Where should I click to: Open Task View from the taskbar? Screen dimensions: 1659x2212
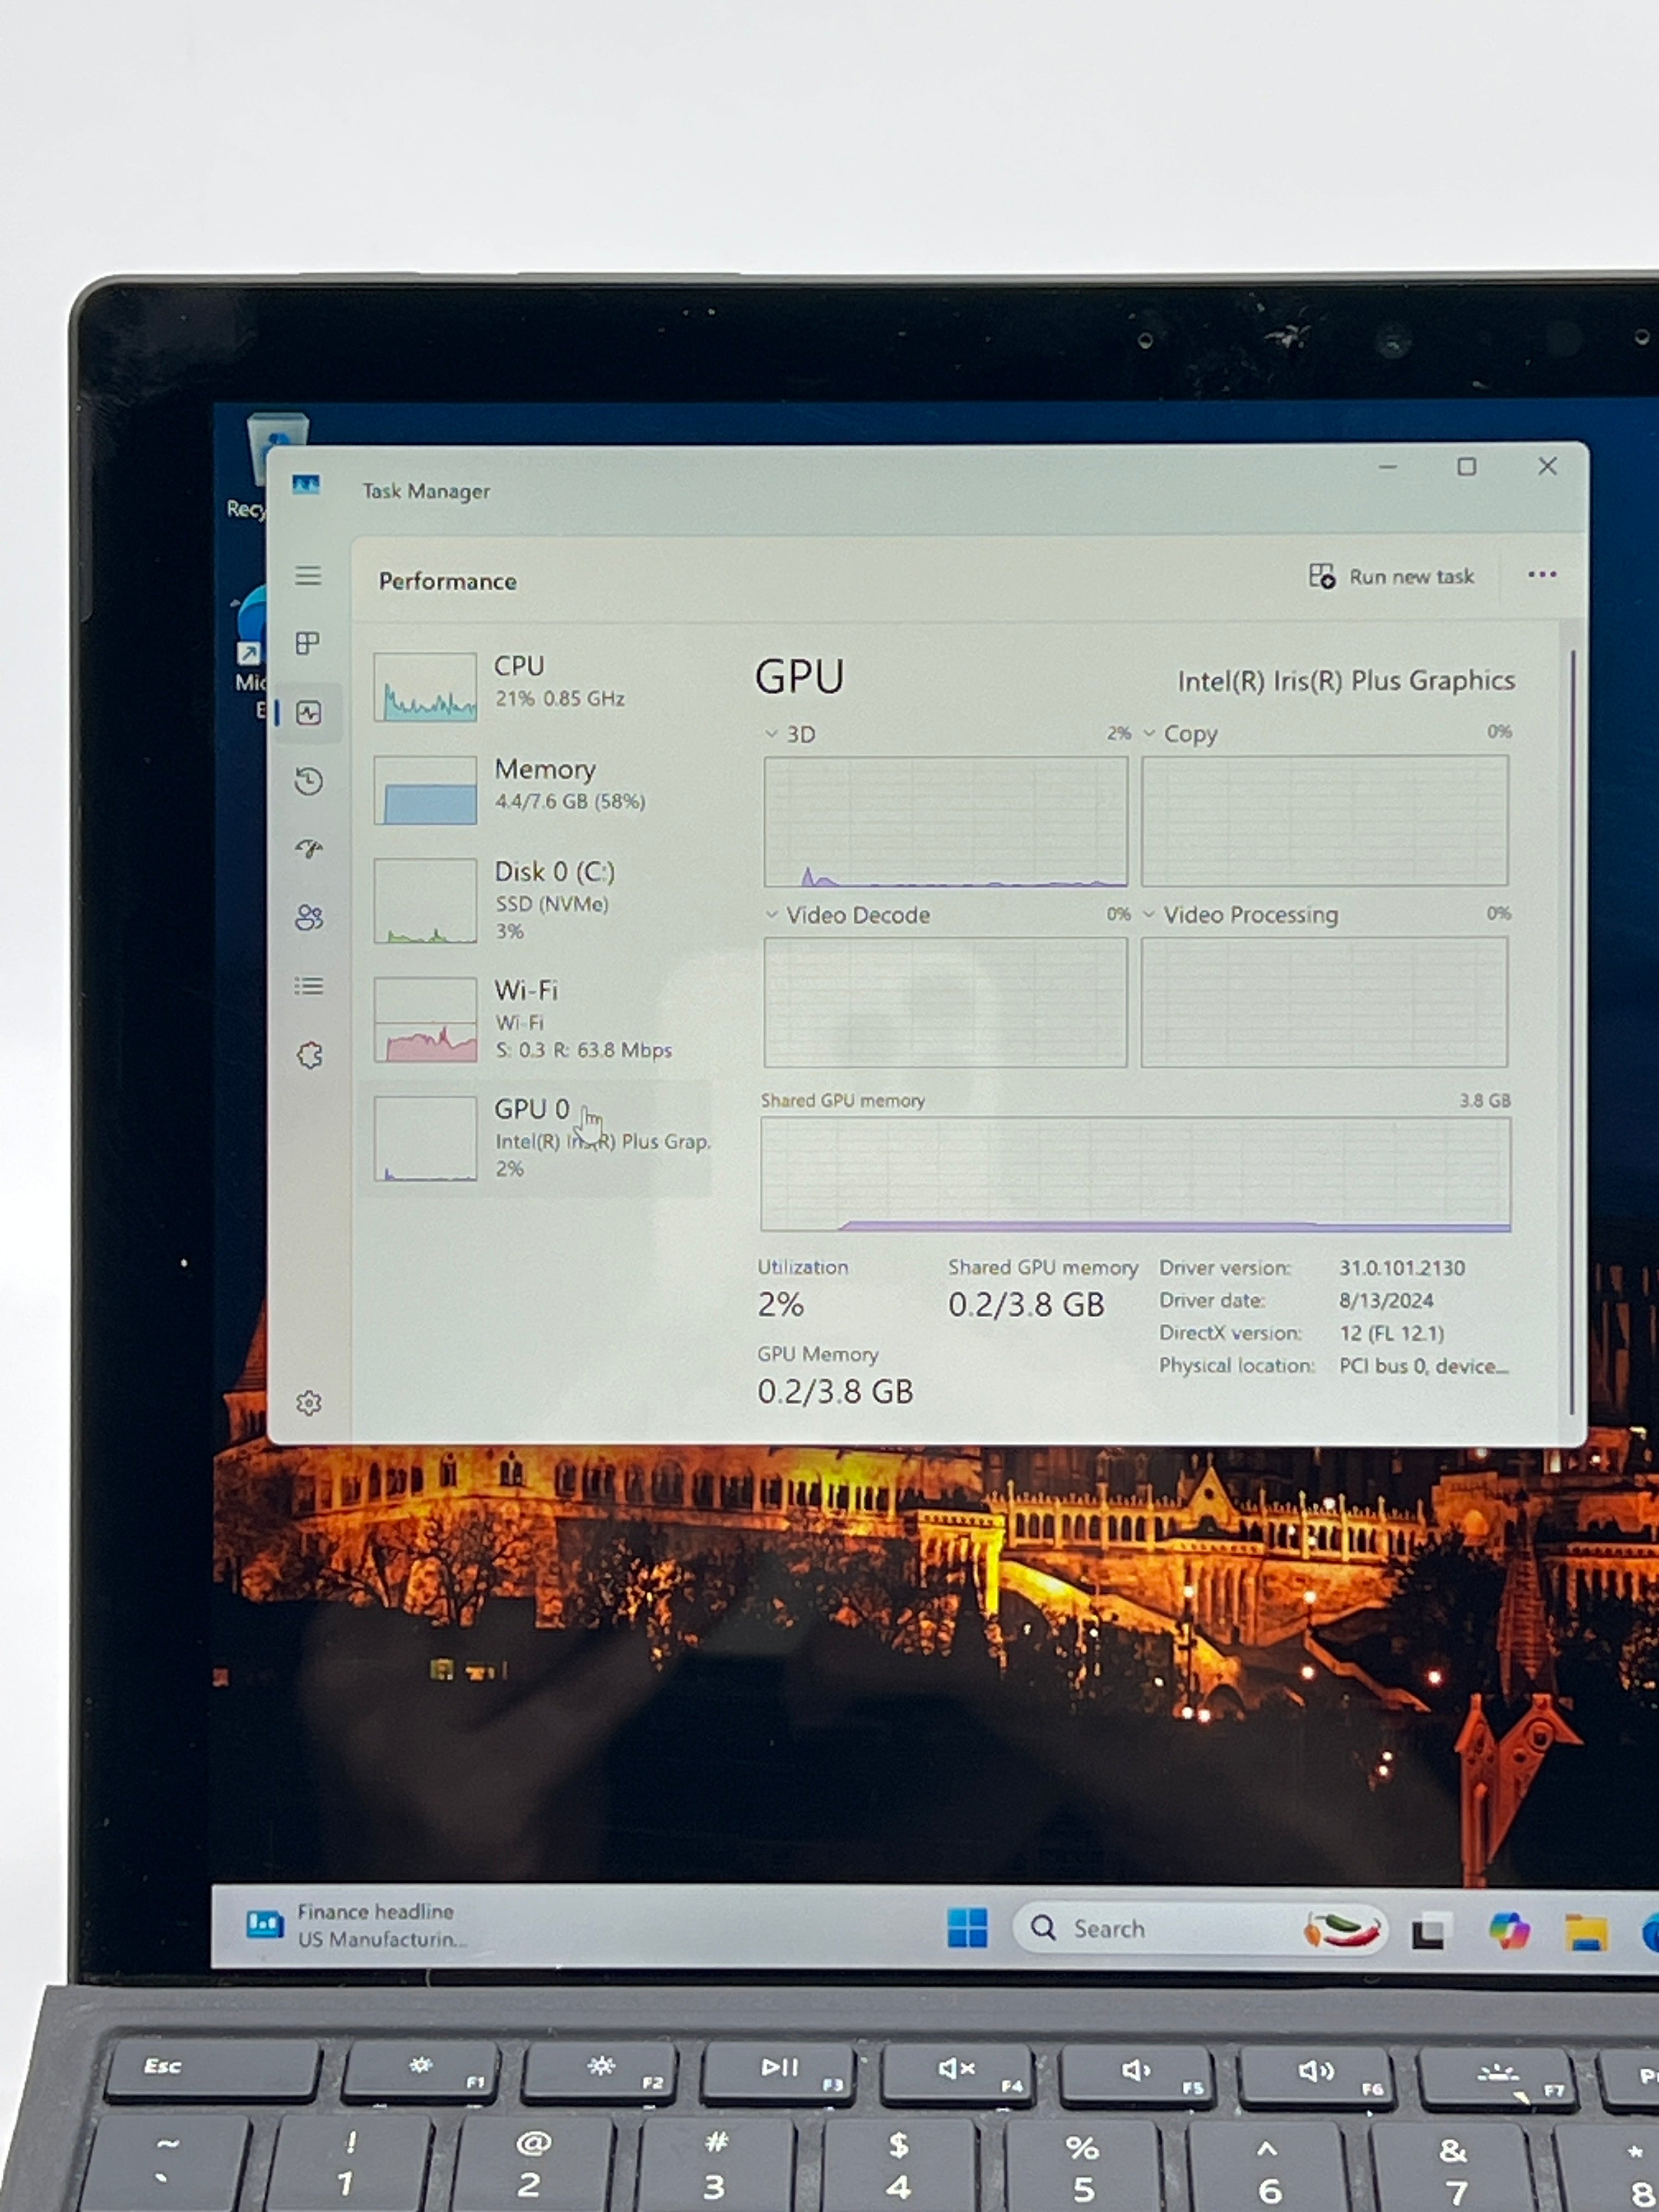tap(1429, 1931)
